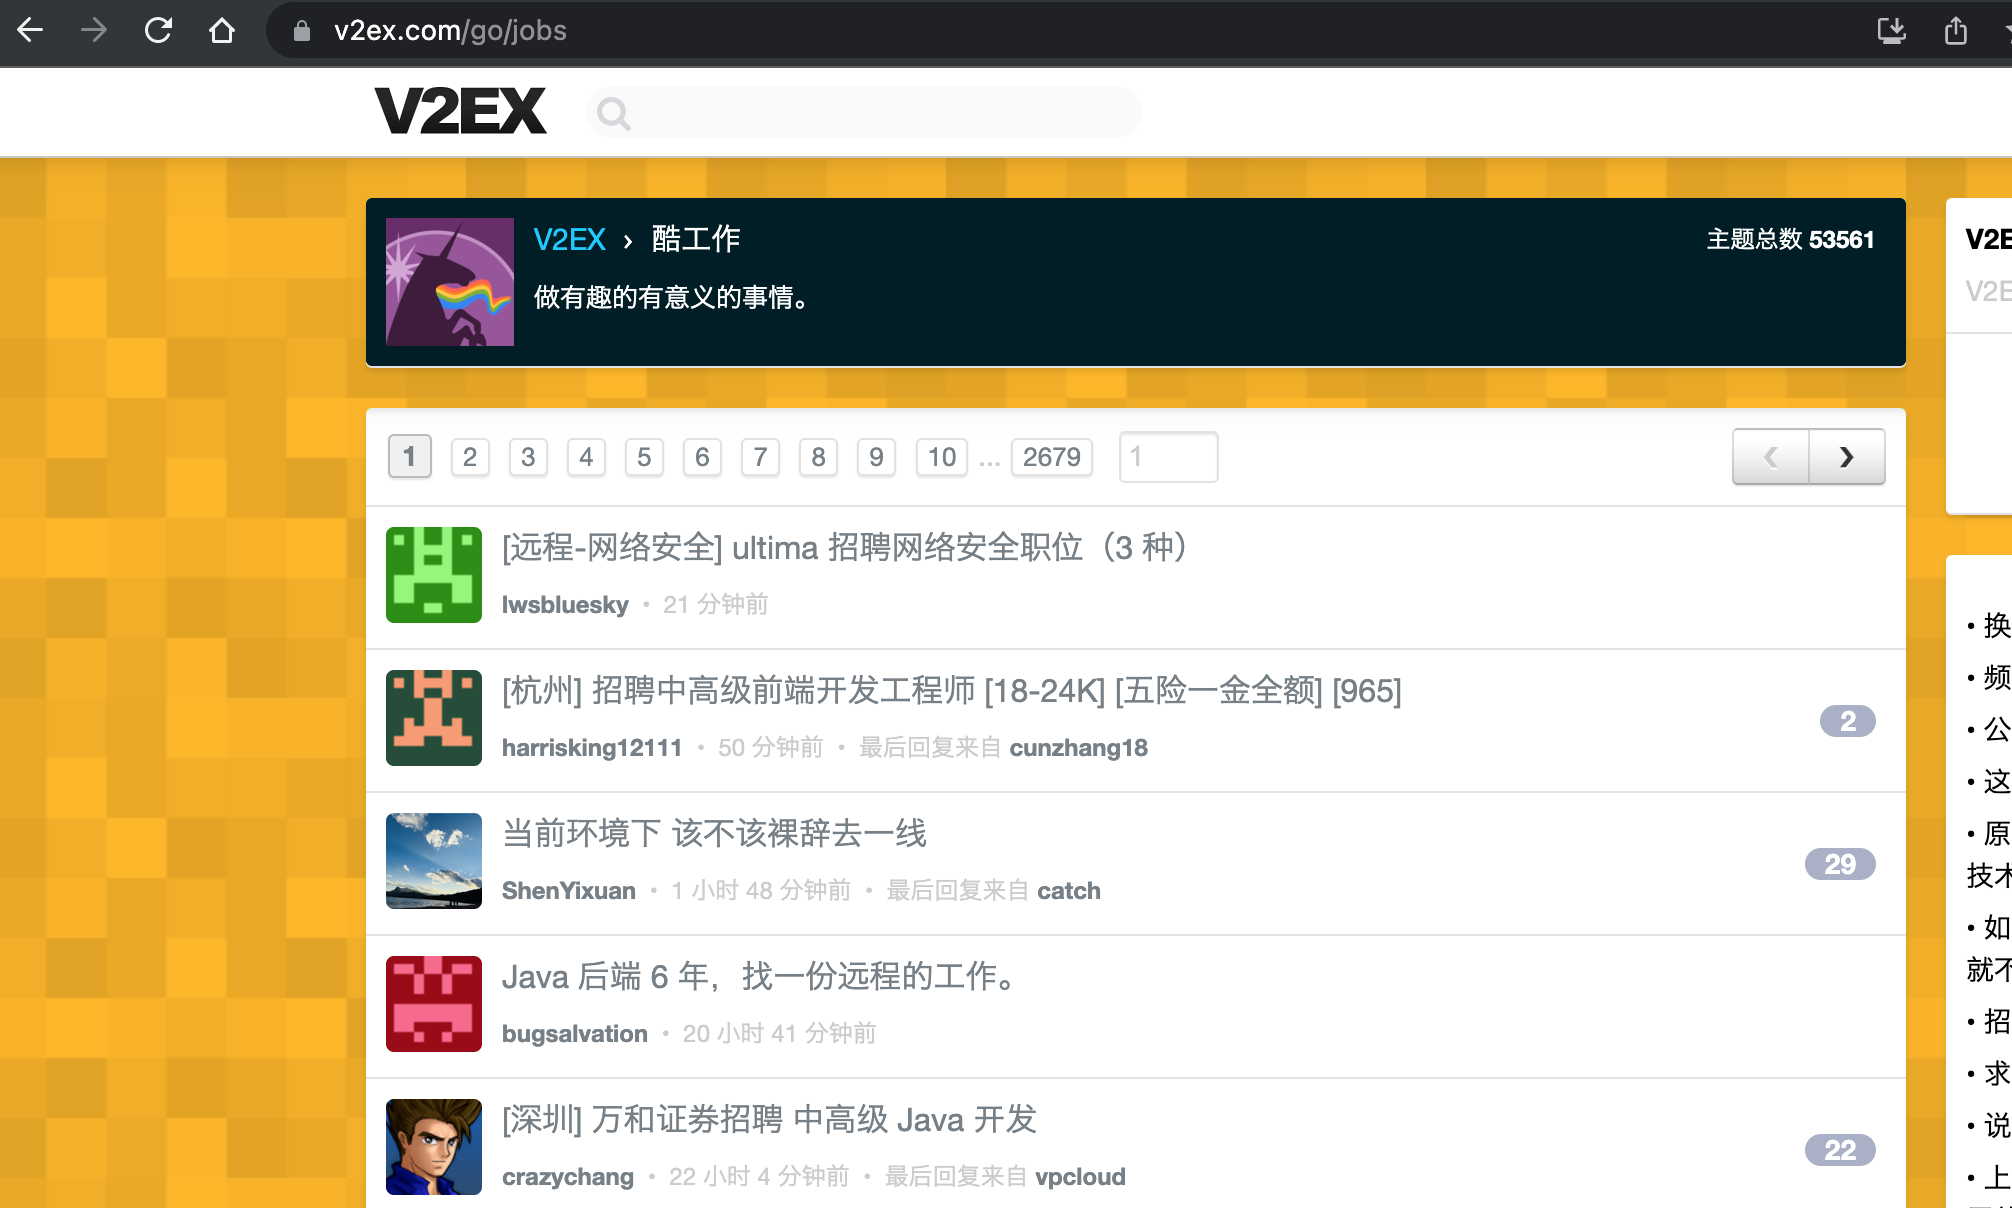The image size is (2012, 1208).
Task: Go to page 8
Action: click(818, 457)
